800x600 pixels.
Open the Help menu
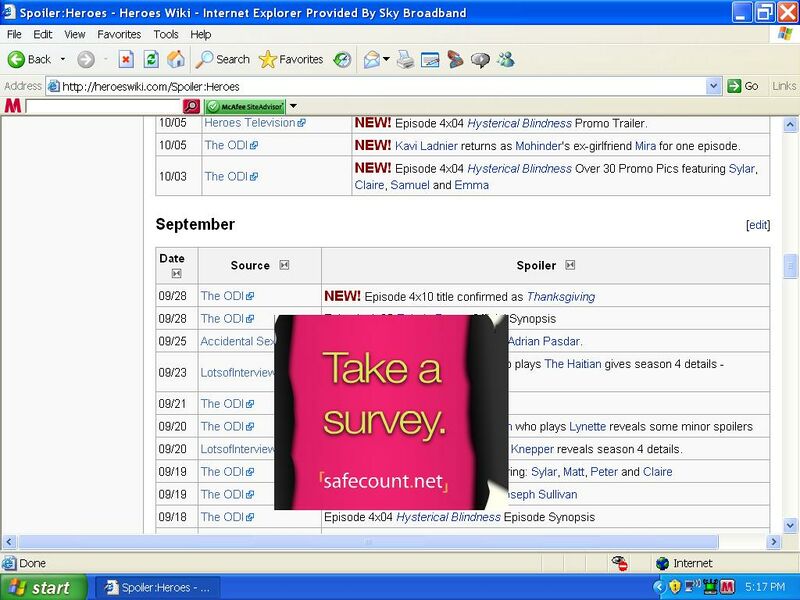pos(201,34)
